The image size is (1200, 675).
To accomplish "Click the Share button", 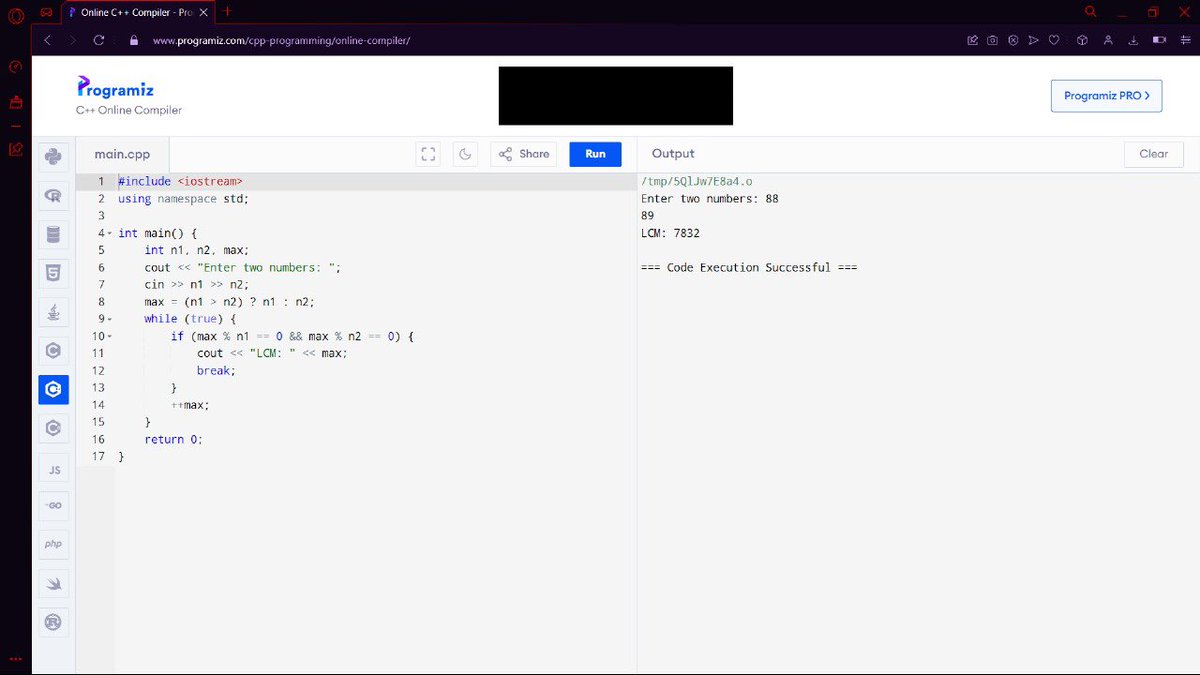I will click(x=524, y=154).
